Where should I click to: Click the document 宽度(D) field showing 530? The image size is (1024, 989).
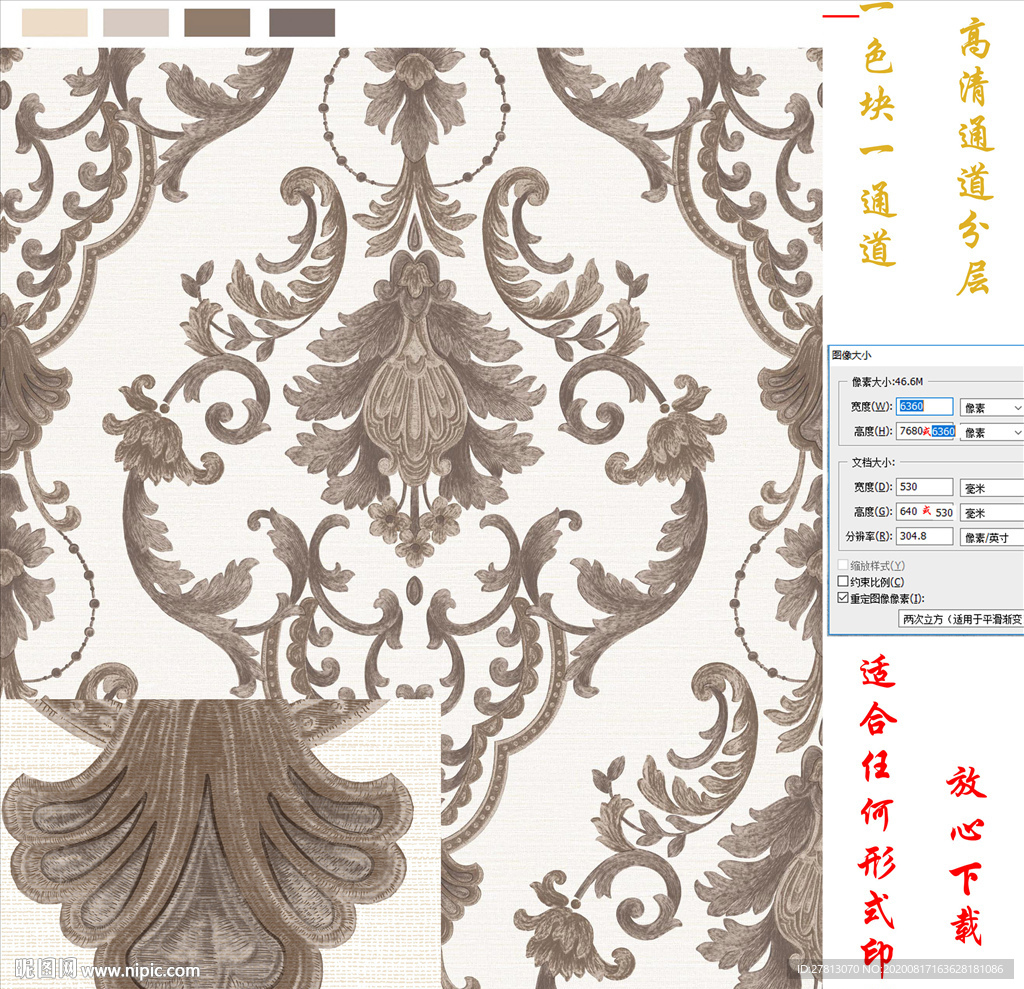tap(924, 487)
